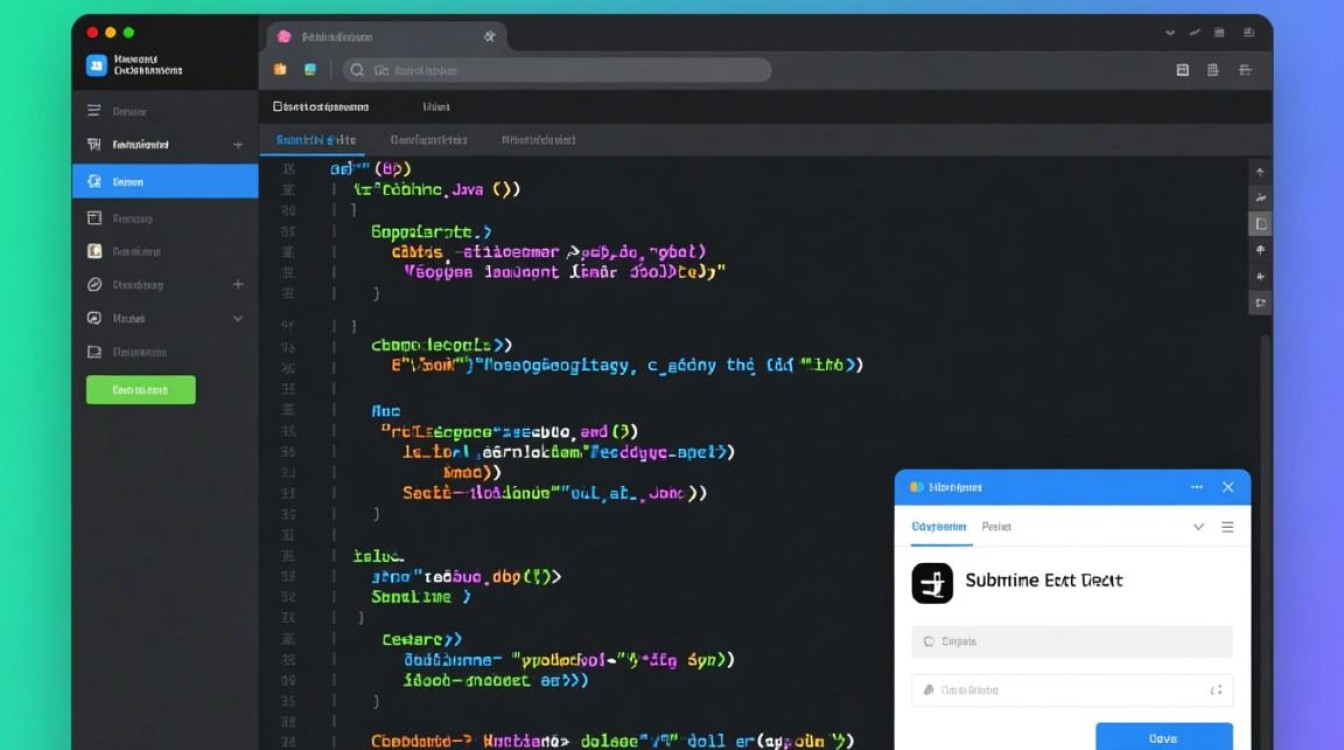This screenshot has width=1344, height=750.
Task: Select the highlighted blue item in left sidebar
Action: point(165,182)
